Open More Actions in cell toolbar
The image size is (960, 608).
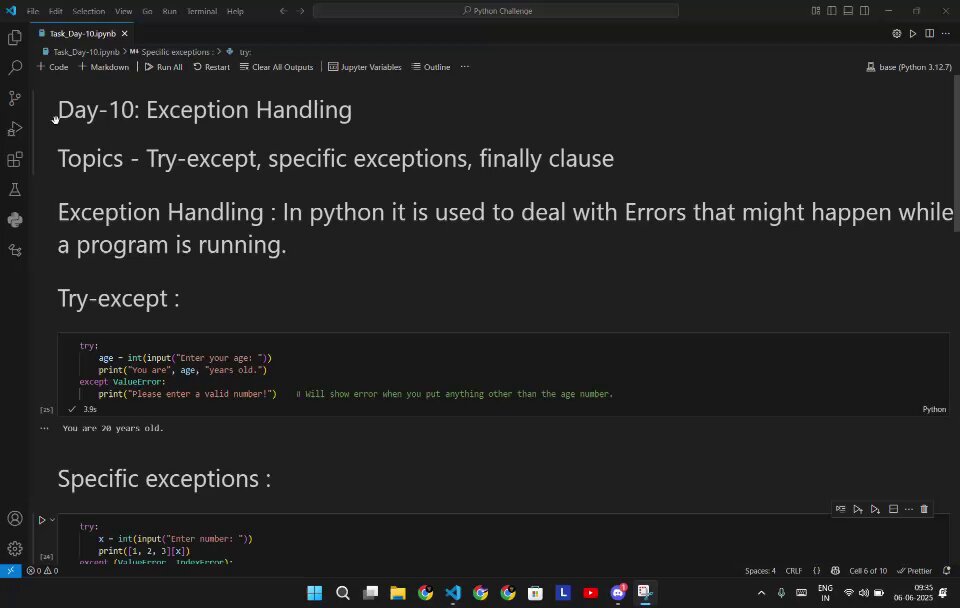coord(909,509)
